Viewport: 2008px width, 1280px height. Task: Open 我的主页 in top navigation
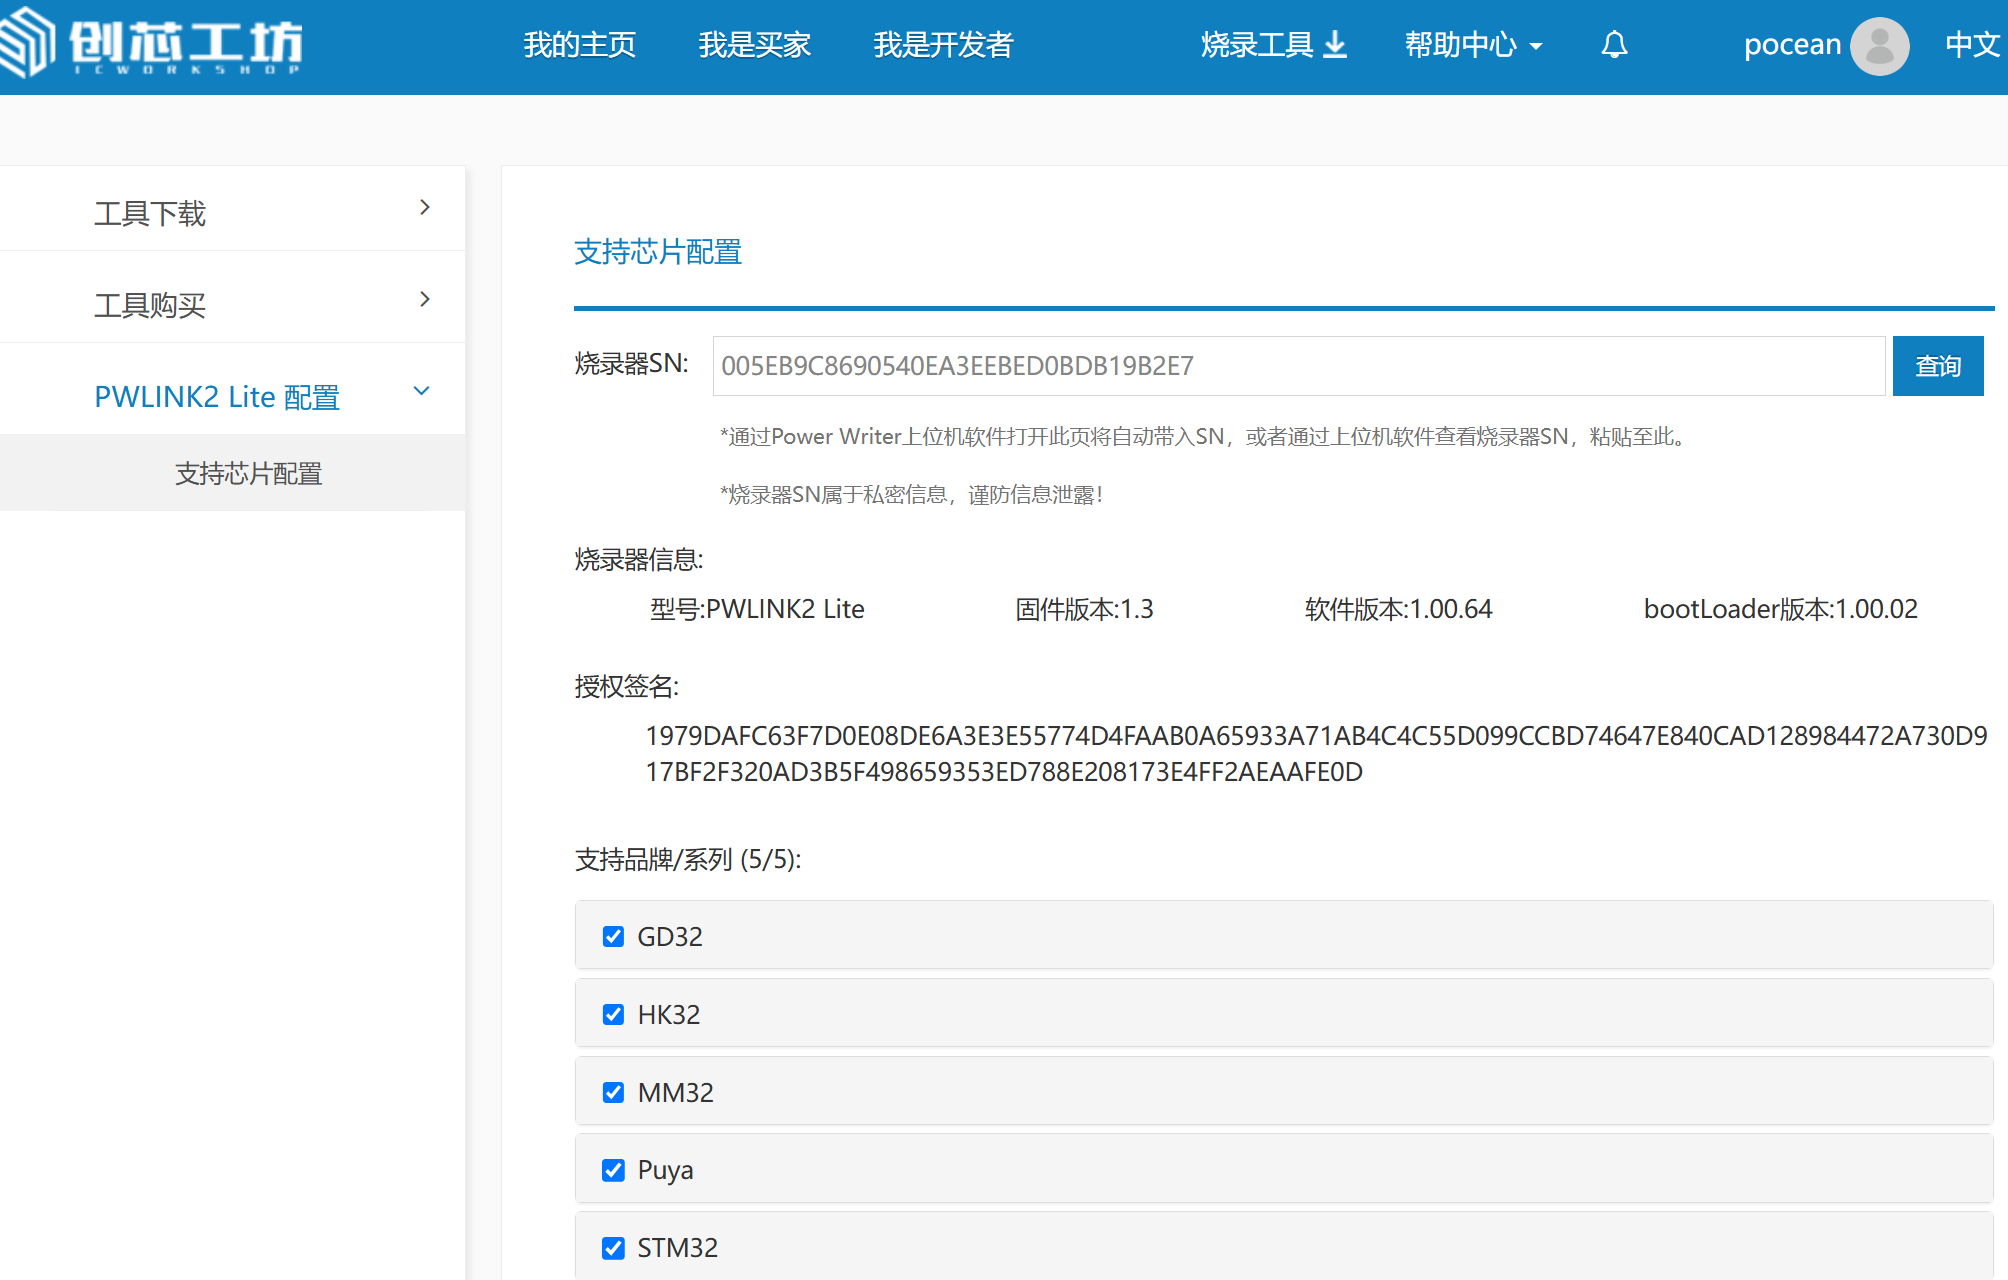click(x=580, y=45)
